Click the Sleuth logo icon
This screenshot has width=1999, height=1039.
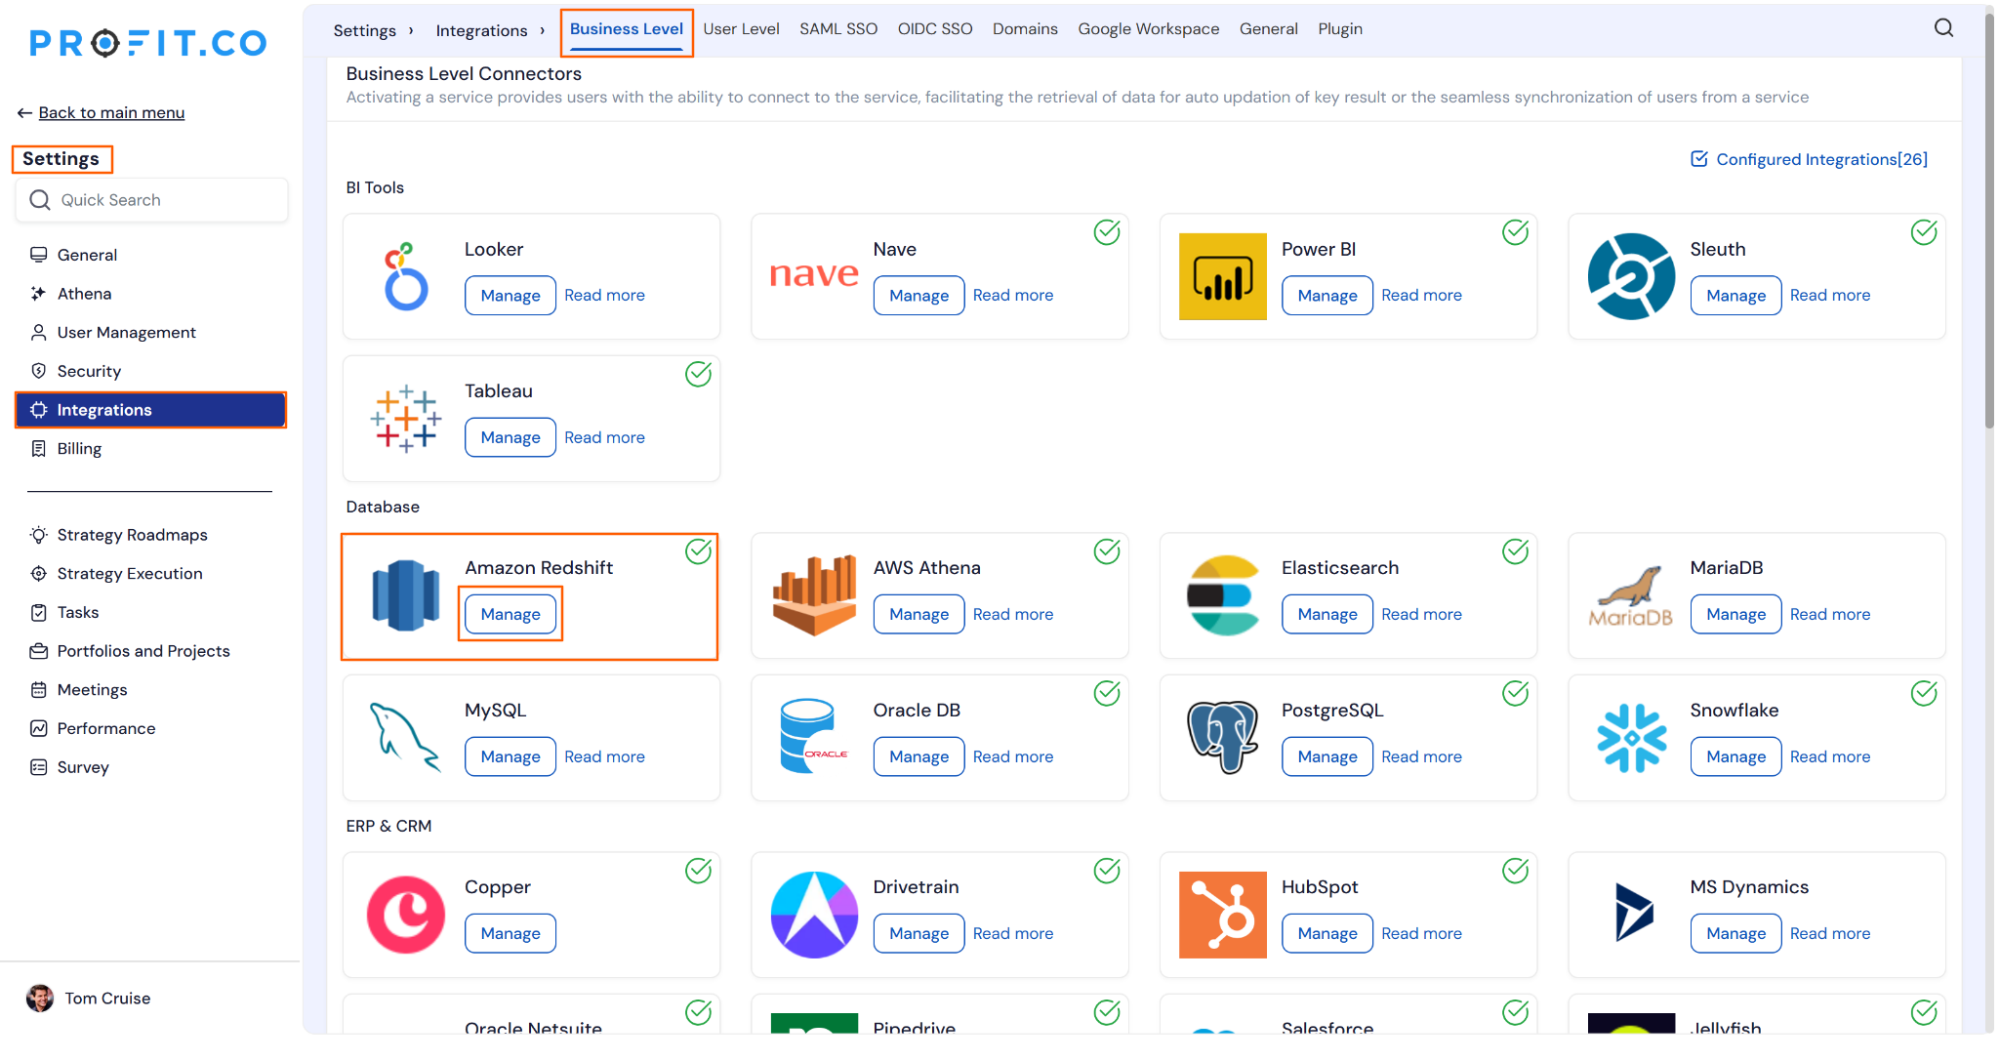point(1630,276)
